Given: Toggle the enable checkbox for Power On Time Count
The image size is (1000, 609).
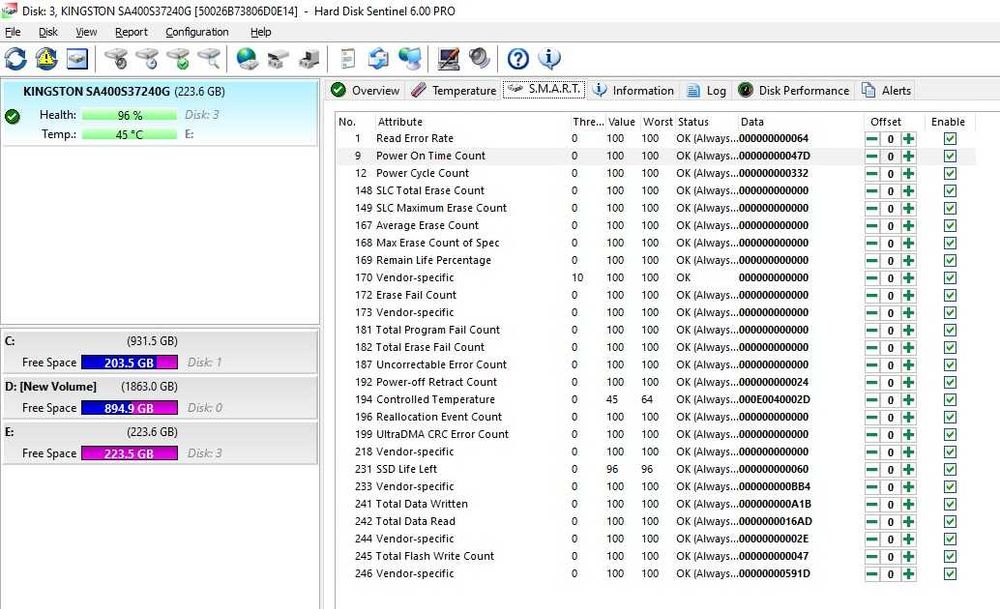Looking at the screenshot, I should 950,156.
